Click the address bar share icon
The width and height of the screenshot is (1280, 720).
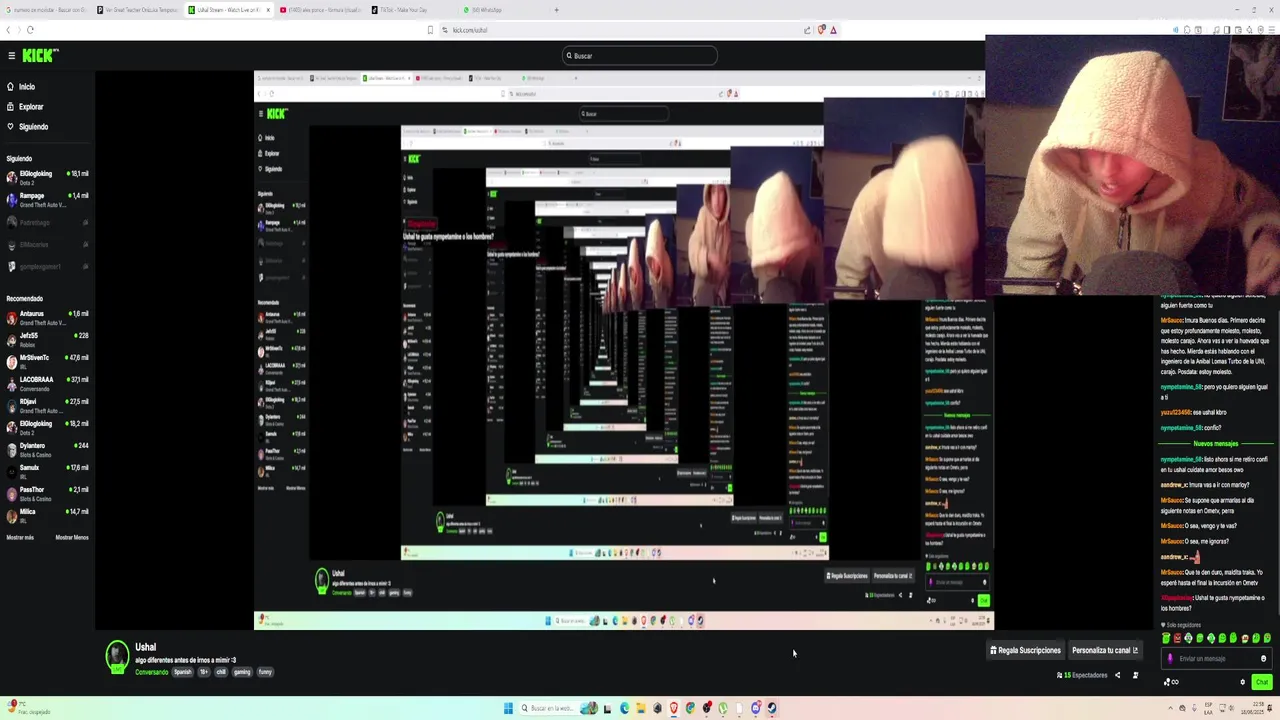point(807,30)
